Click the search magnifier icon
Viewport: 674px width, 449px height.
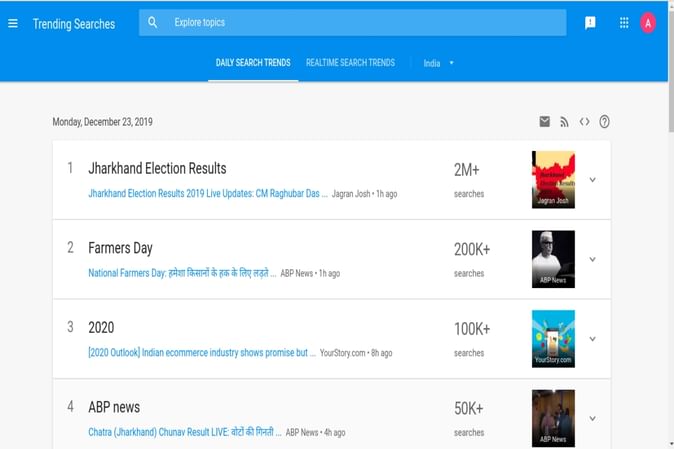point(153,22)
